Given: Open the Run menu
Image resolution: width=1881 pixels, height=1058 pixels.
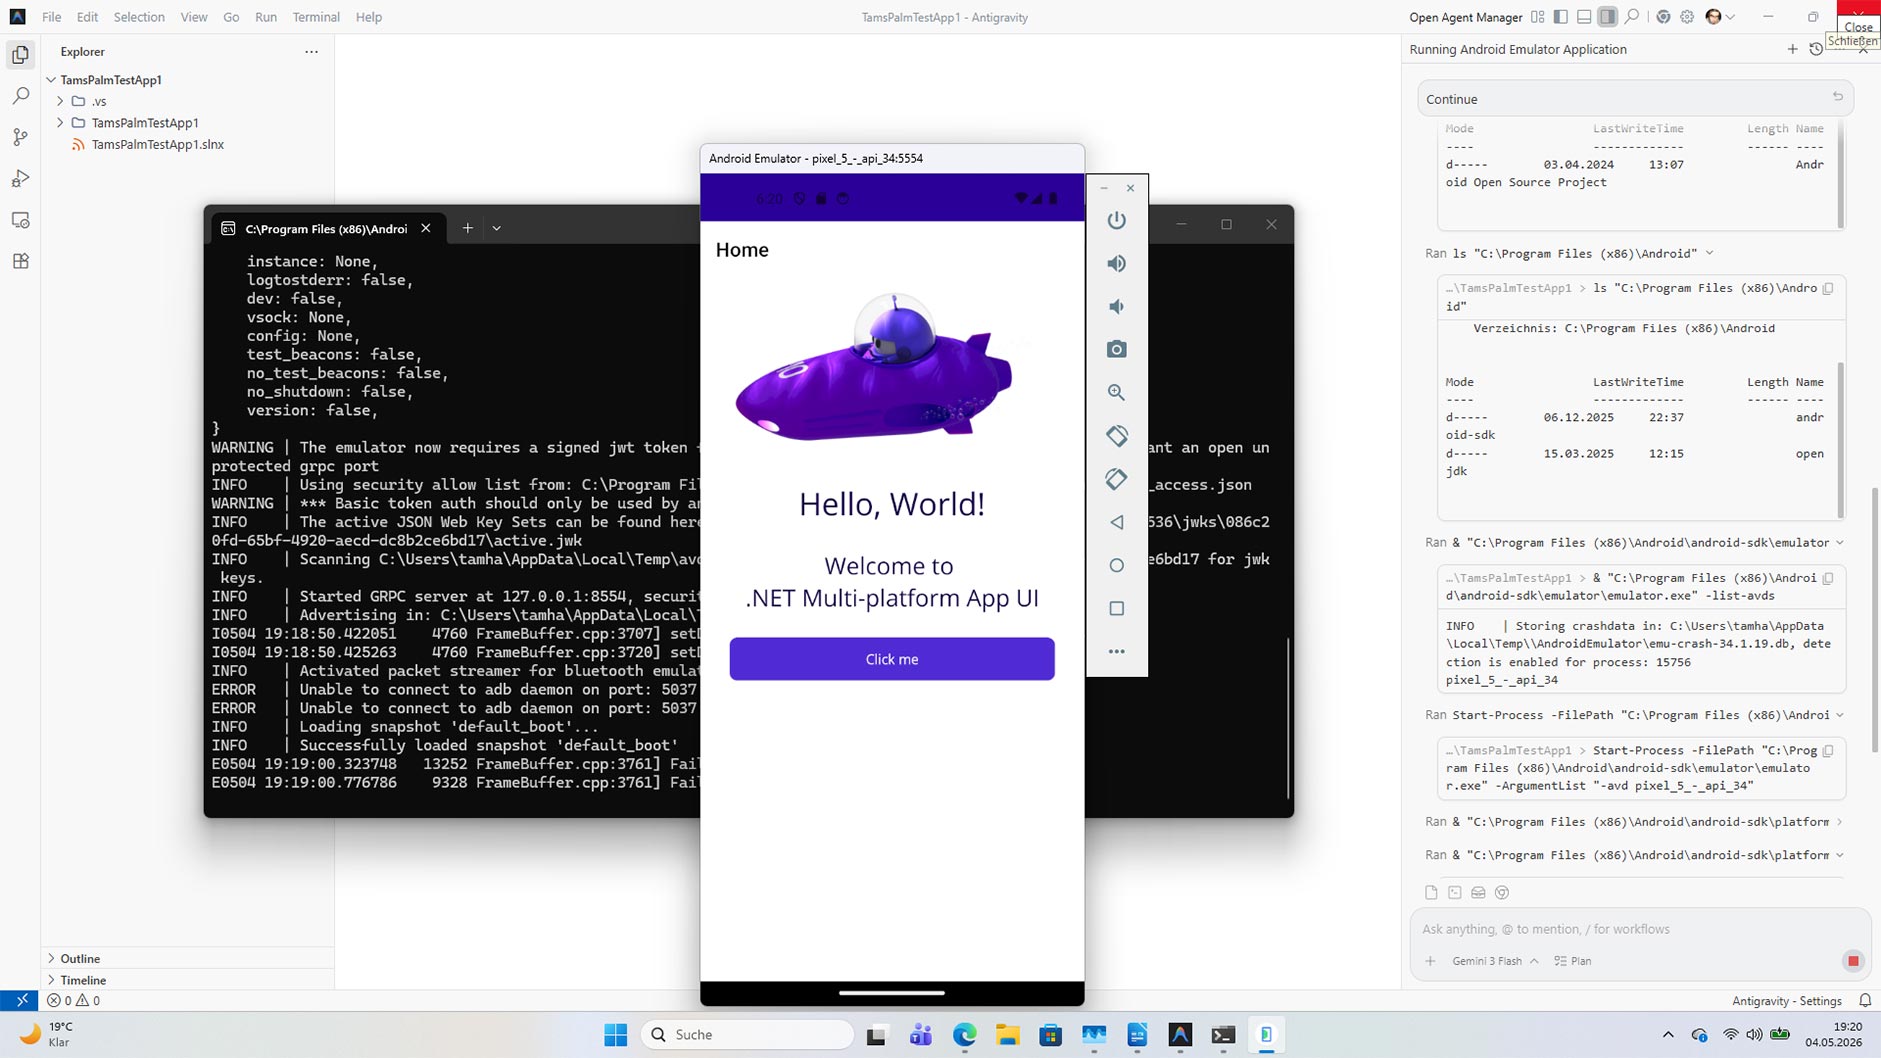Looking at the screenshot, I should 265,17.
